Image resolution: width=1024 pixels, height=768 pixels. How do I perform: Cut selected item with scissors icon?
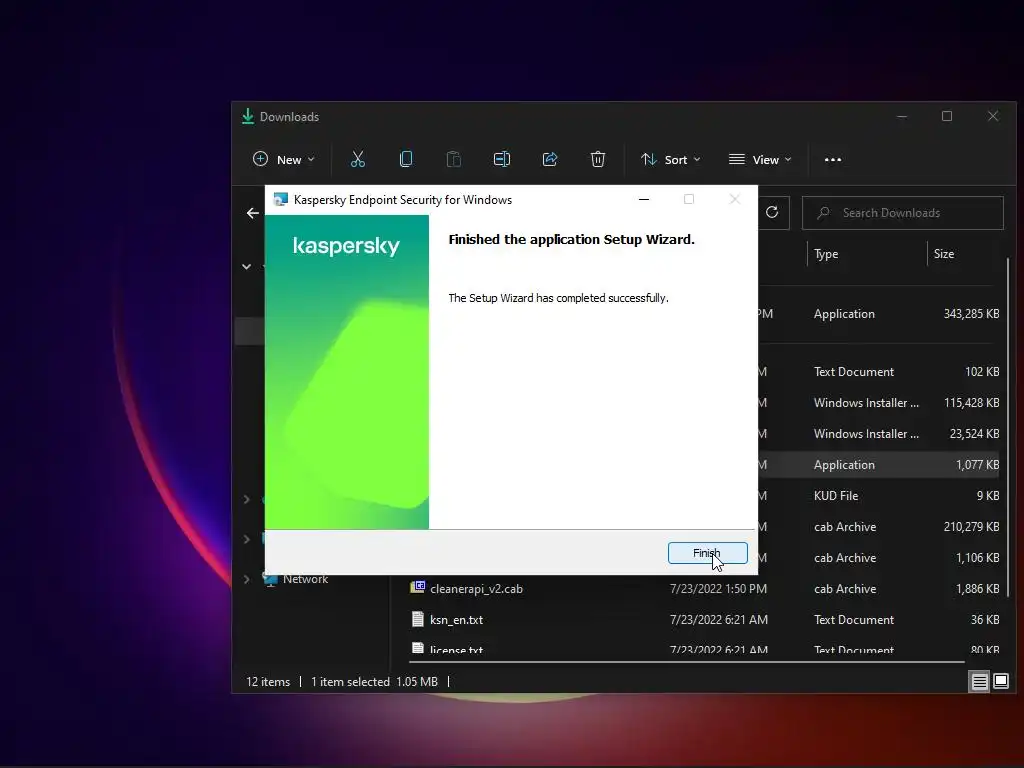pos(358,159)
